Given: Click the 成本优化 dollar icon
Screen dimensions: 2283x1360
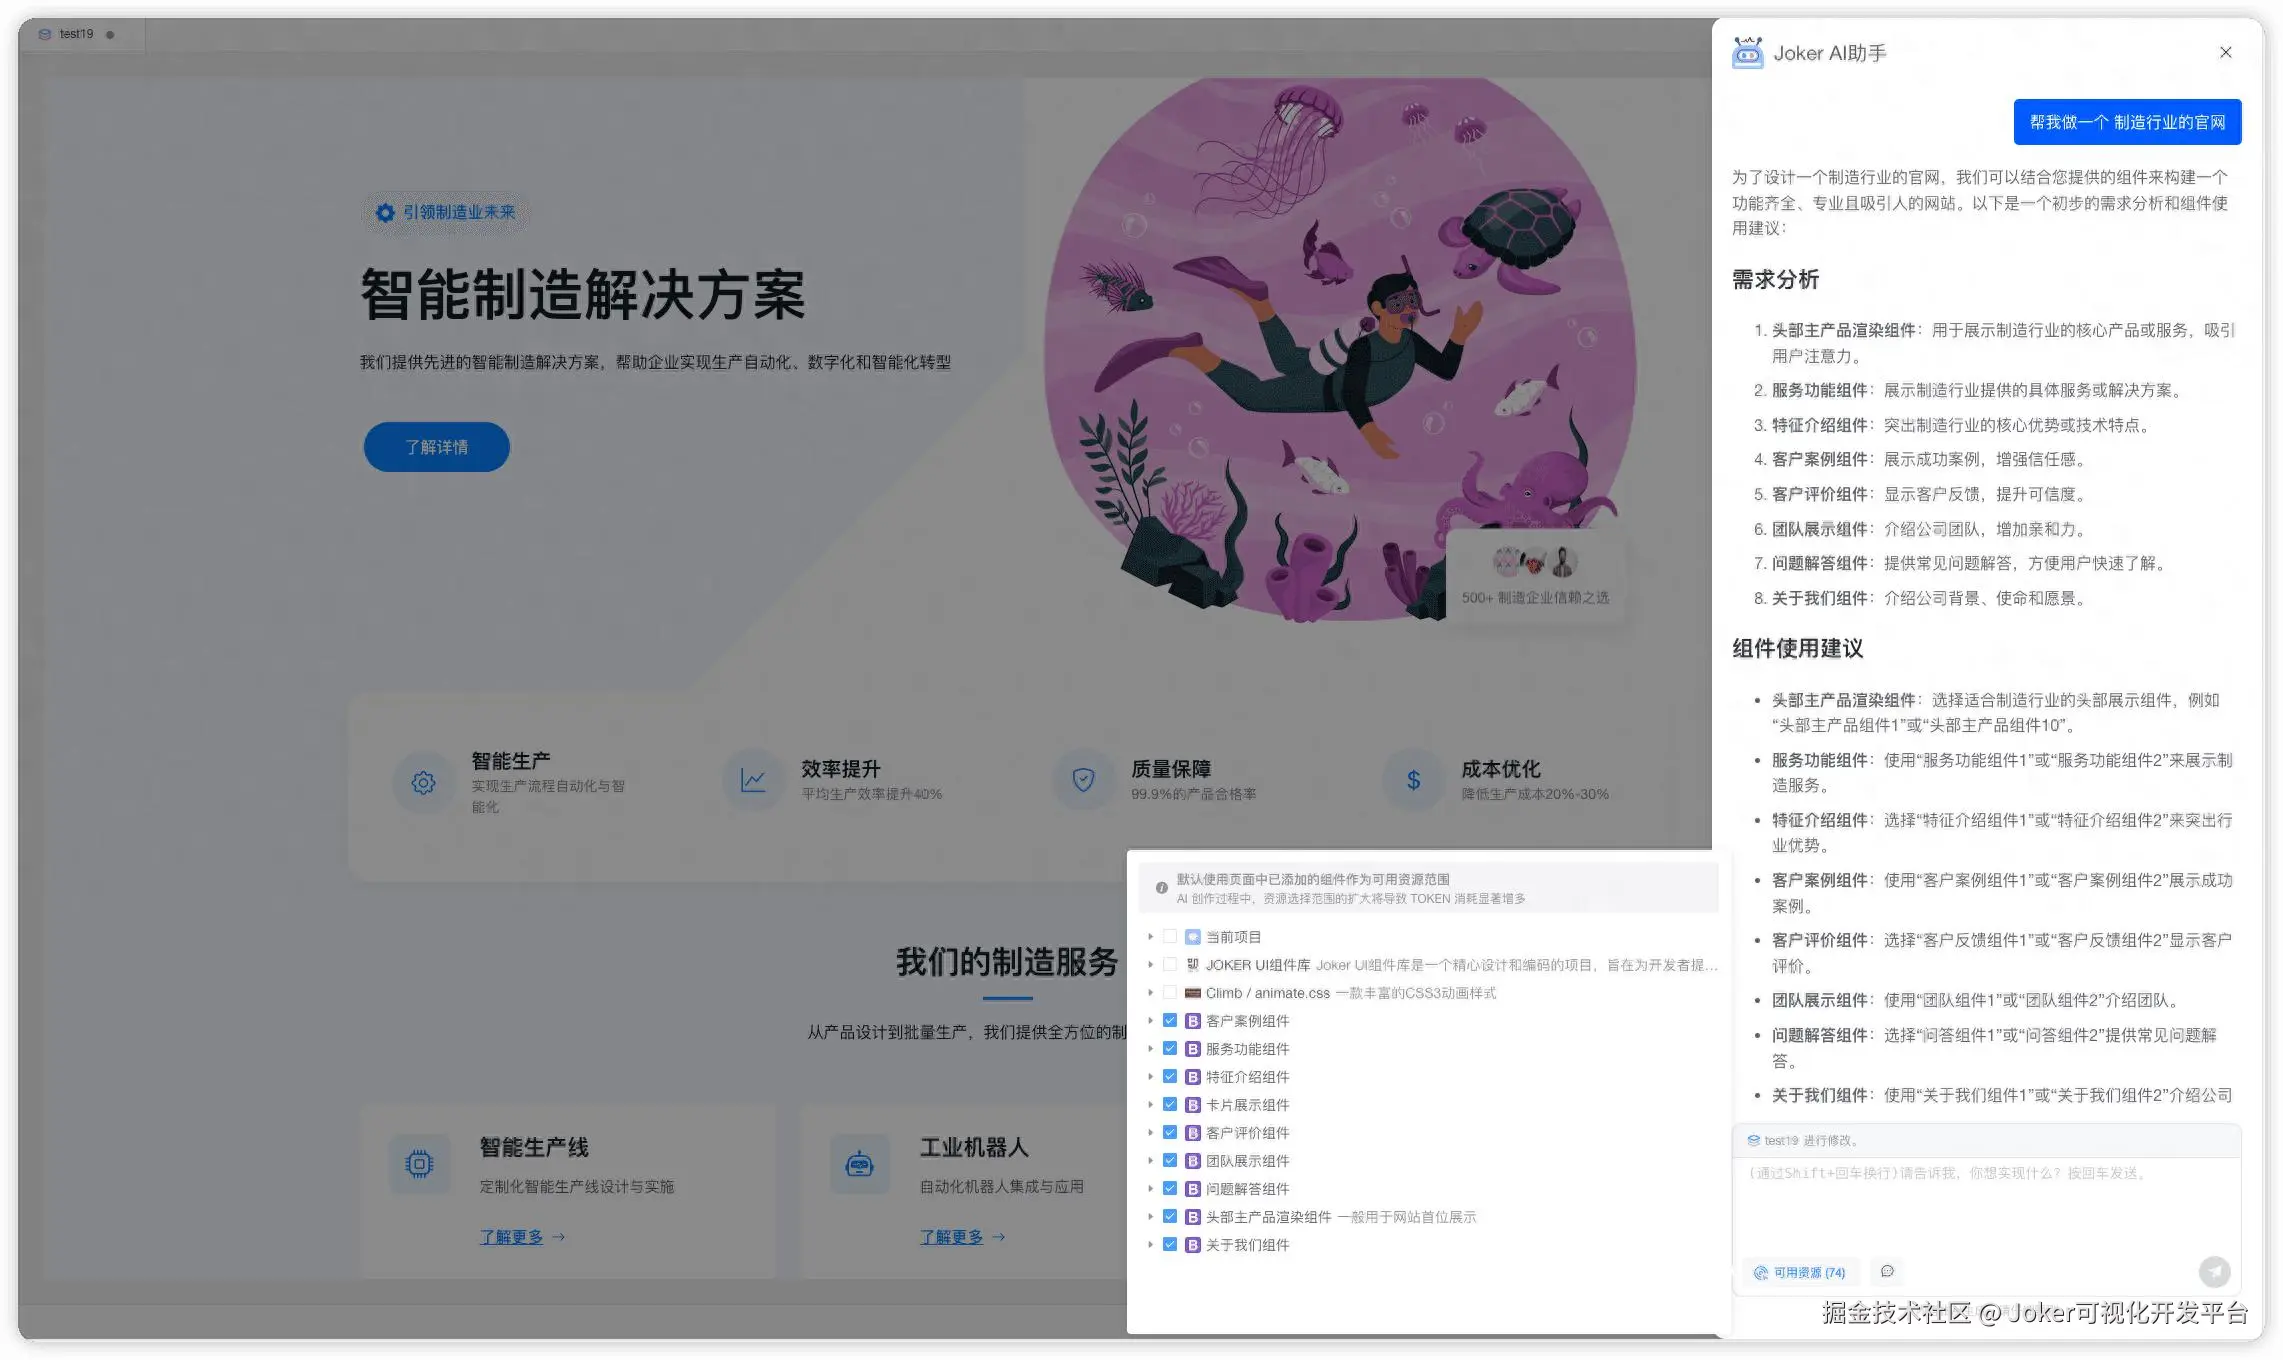Looking at the screenshot, I should (x=1411, y=780).
